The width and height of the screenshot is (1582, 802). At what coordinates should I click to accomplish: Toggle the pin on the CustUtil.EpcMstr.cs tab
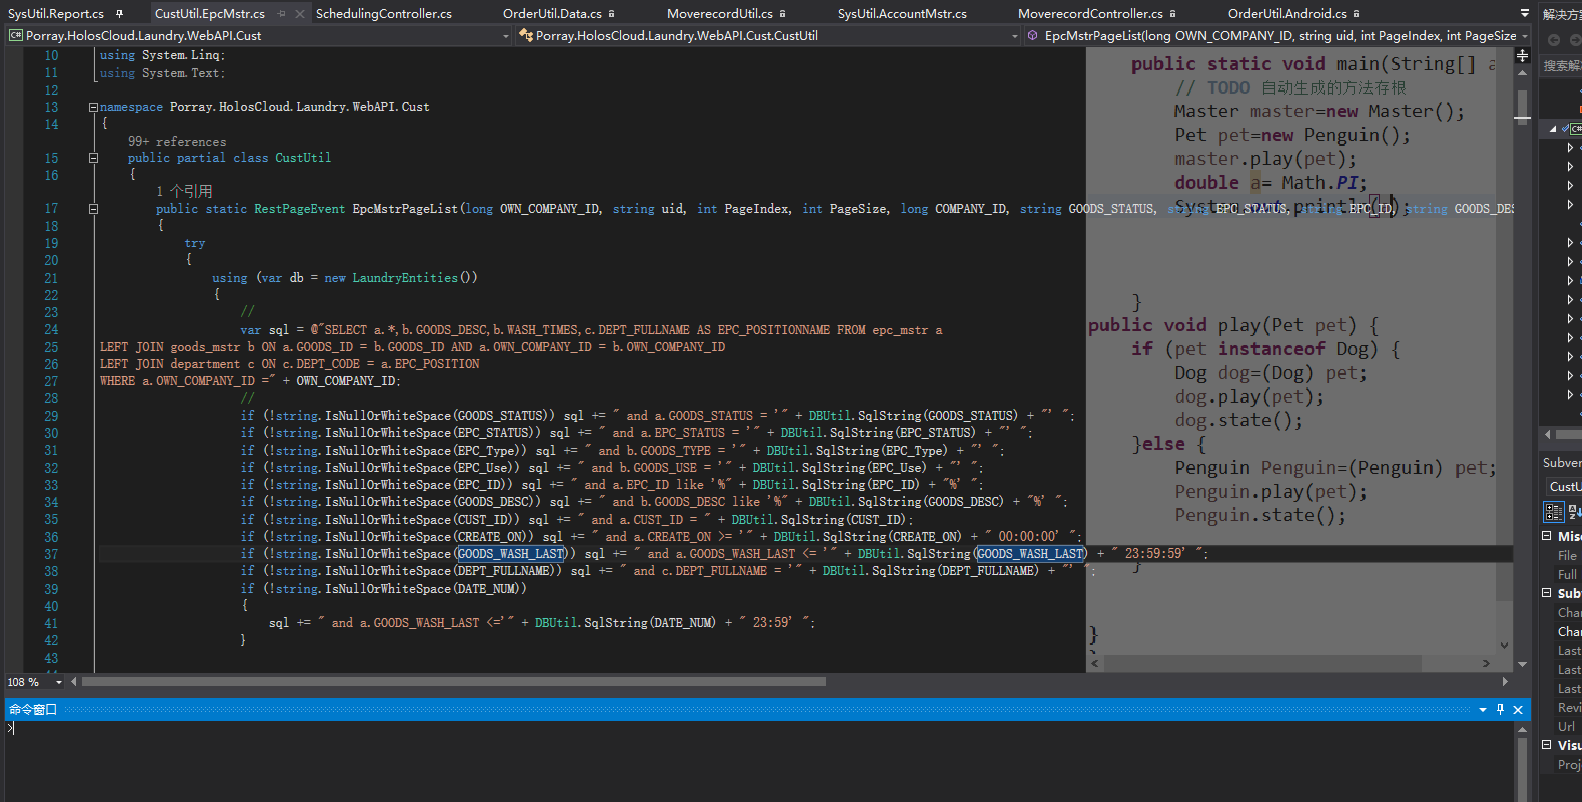point(281,14)
